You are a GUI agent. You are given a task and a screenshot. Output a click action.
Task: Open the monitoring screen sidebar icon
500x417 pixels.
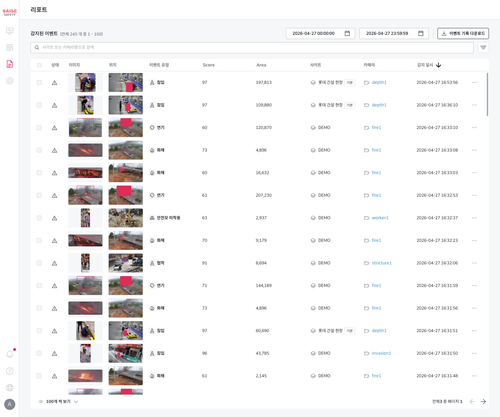click(x=10, y=31)
